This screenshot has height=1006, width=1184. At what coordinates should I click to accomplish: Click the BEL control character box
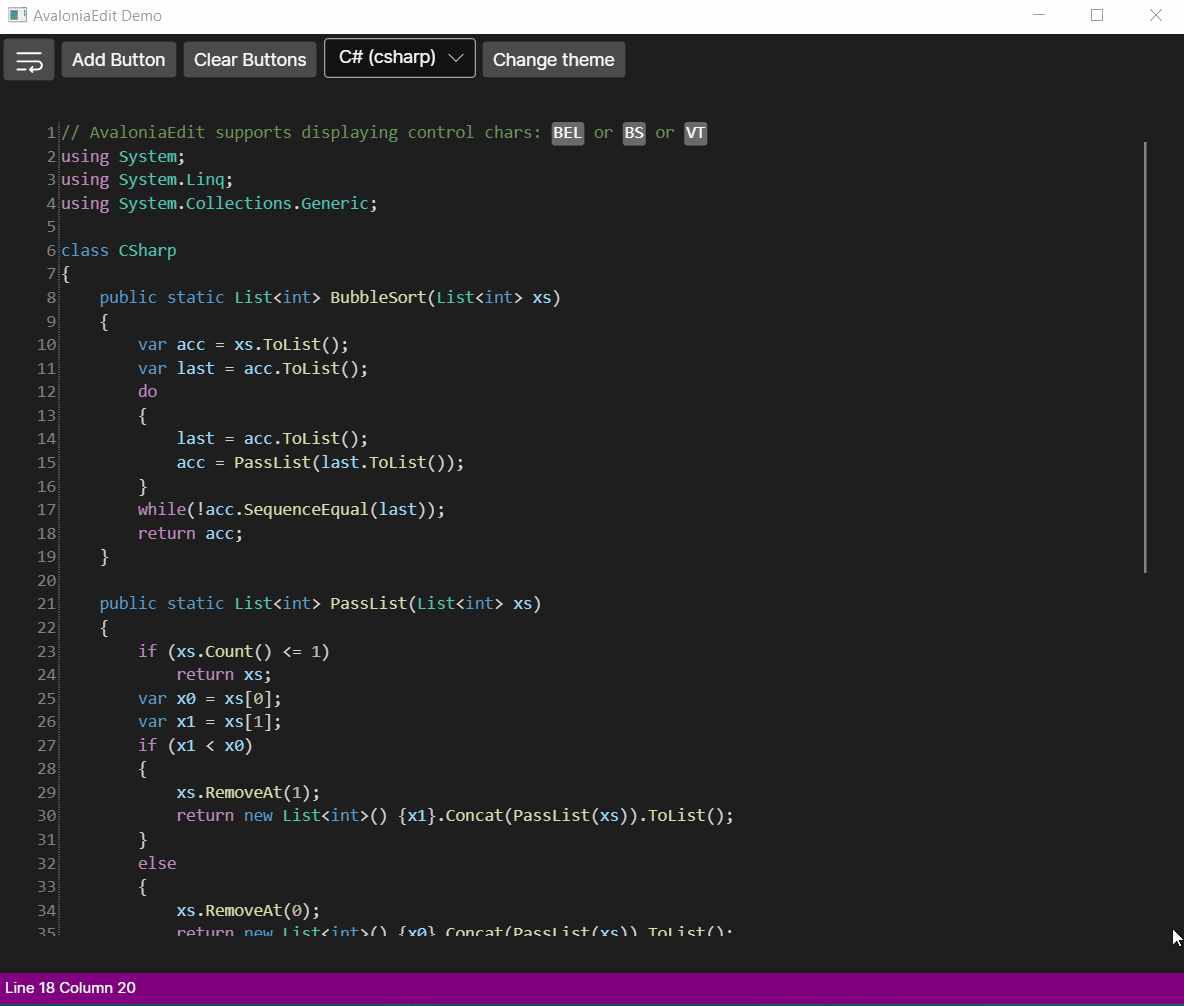(568, 133)
